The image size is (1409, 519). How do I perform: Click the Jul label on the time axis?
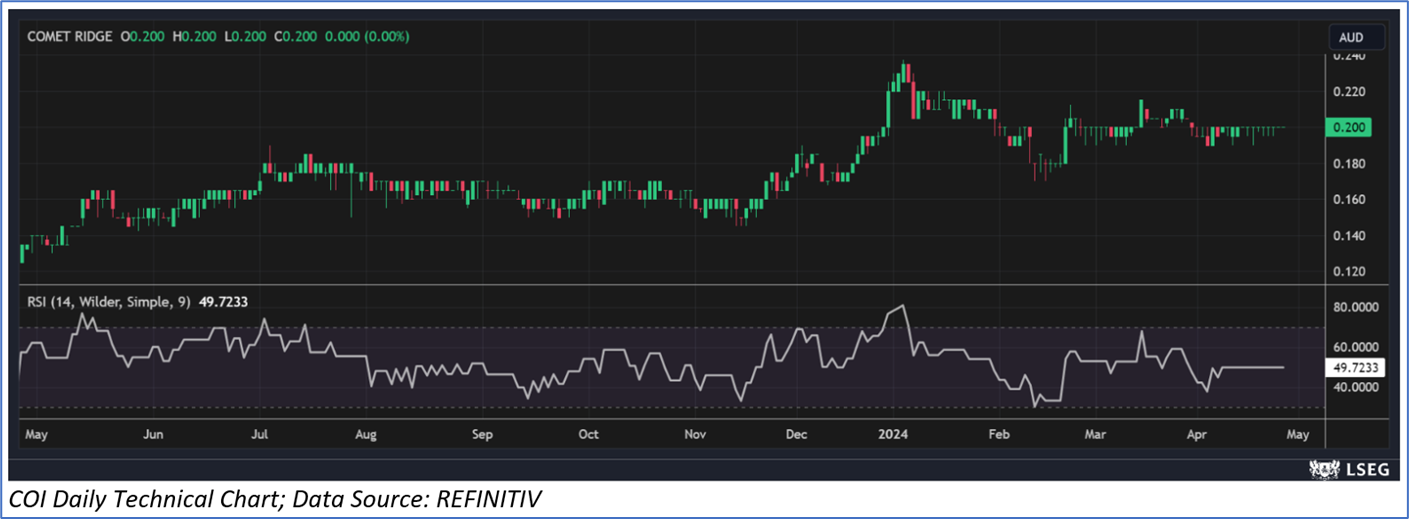click(260, 435)
